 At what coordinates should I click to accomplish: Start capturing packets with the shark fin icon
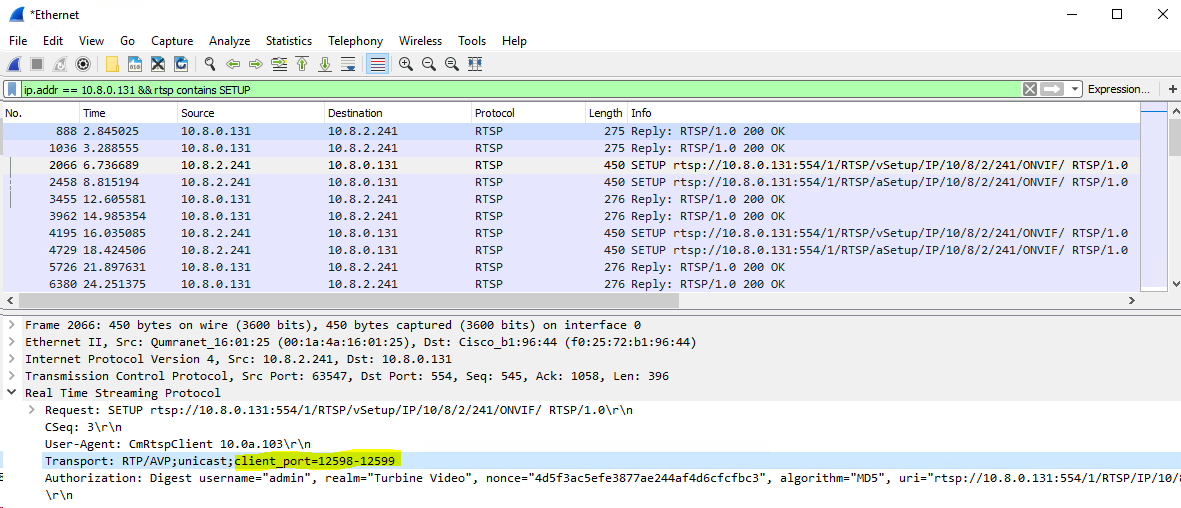click(x=14, y=64)
